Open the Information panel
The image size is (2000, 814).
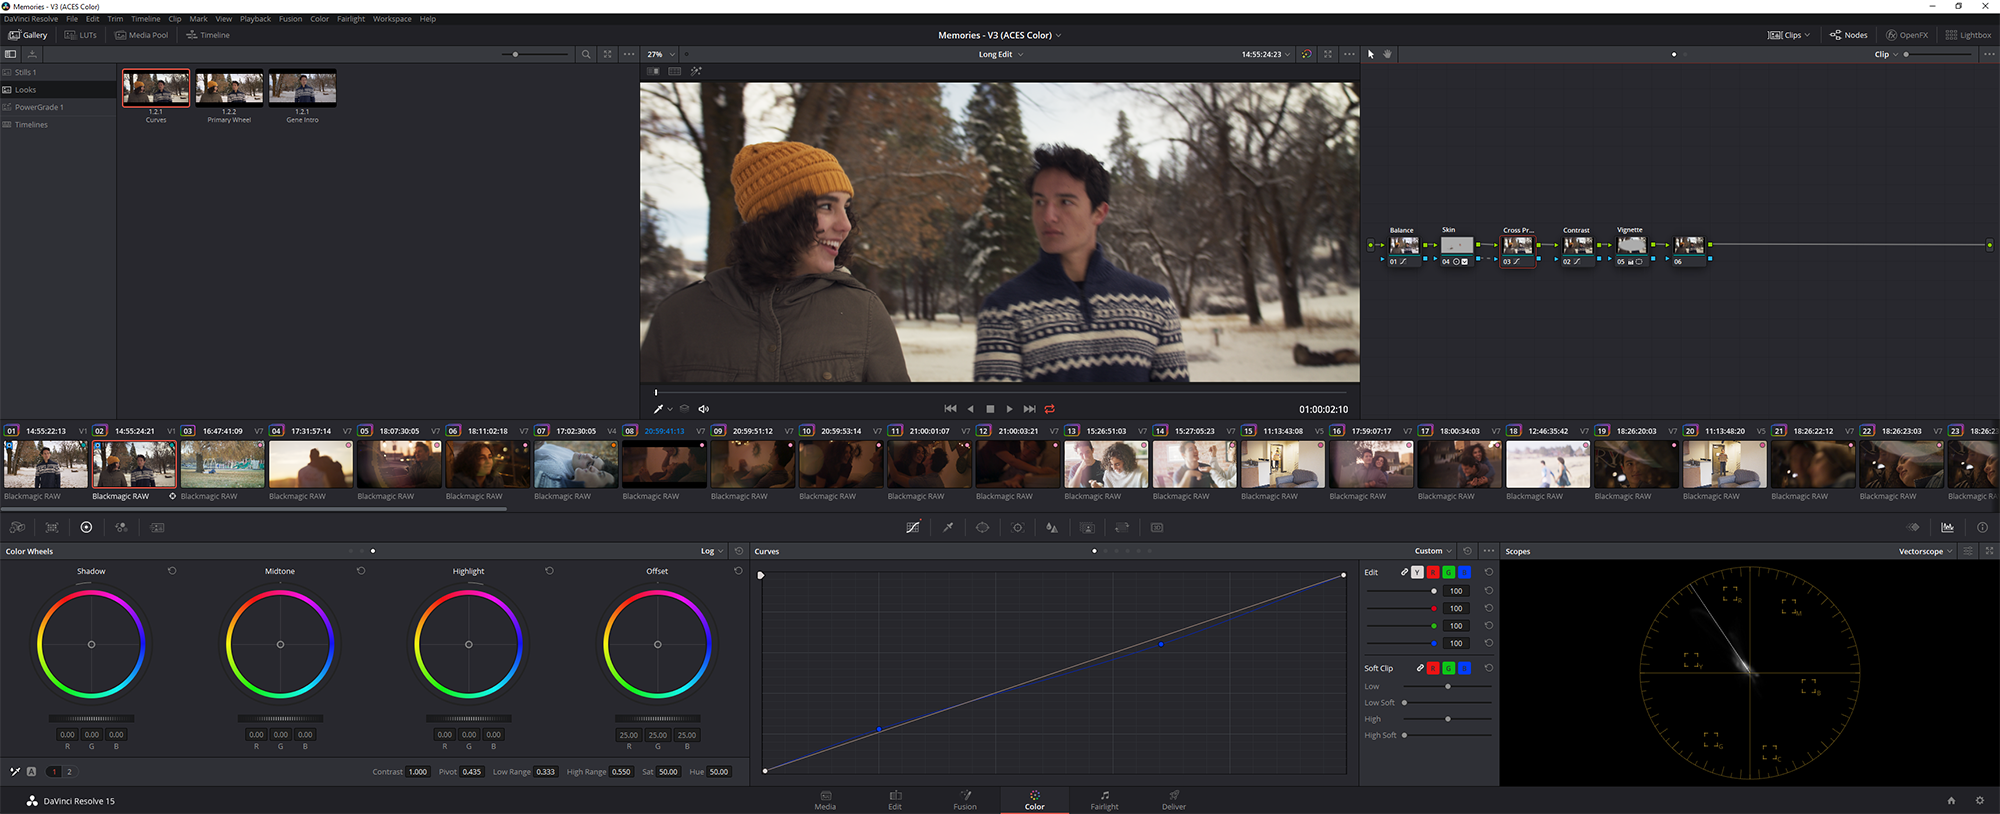pos(1982,527)
